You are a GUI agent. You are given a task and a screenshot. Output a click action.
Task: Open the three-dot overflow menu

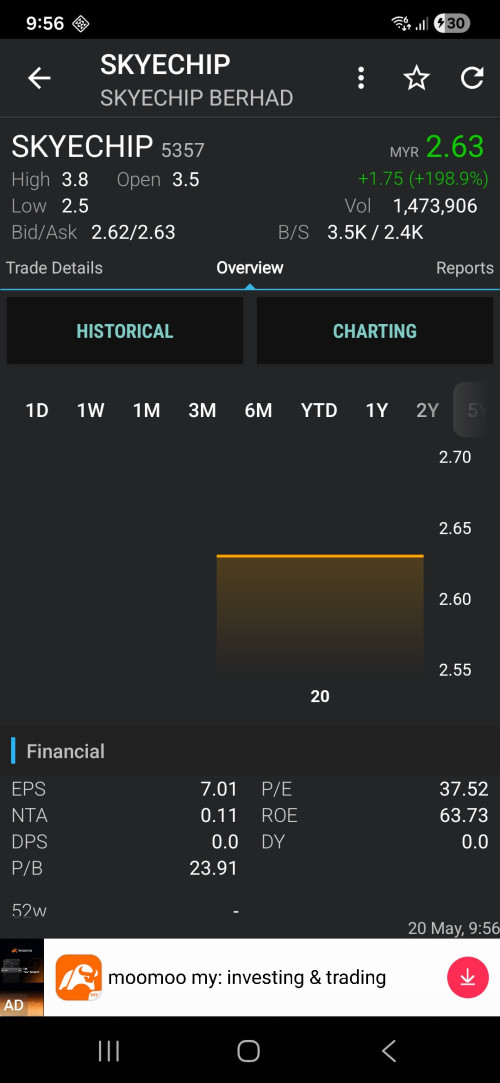pyautogui.click(x=360, y=79)
